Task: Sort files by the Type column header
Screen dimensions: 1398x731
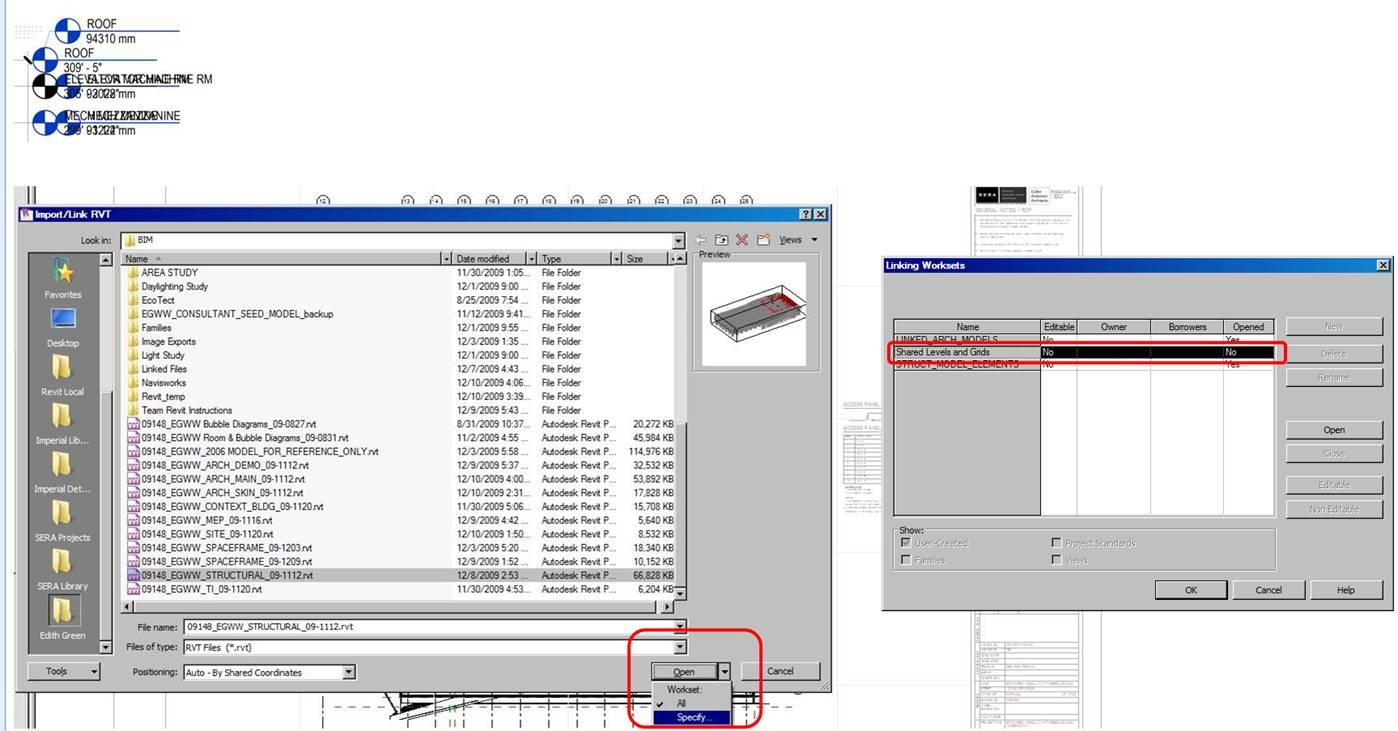Action: (575, 259)
